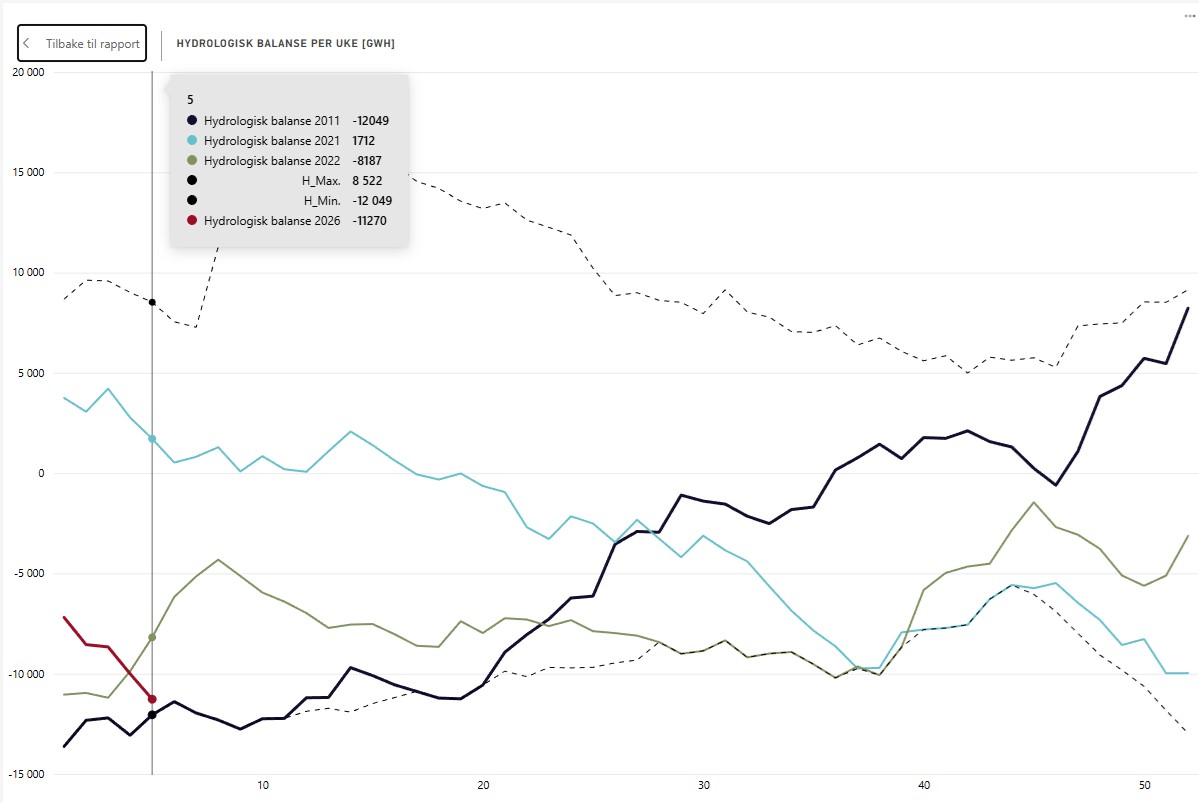
Task: Click the olive swatch for Hydrologisk balanse 2022
Action: [x=191, y=160]
